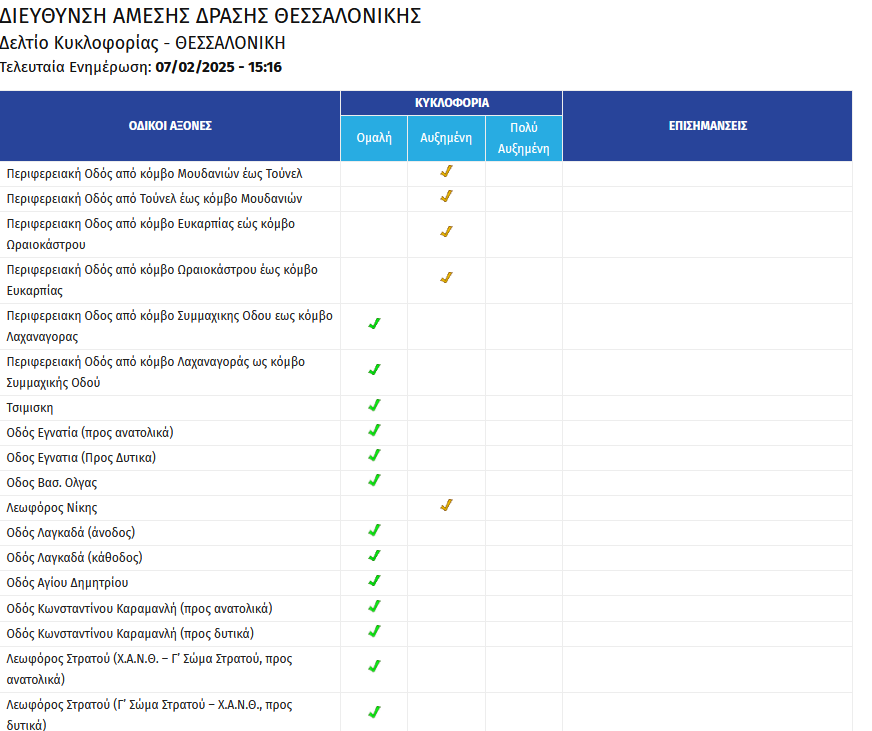
Task: Click the green checkmark for Οδός Λαγκαδά (κάθοδος)
Action: click(374, 556)
